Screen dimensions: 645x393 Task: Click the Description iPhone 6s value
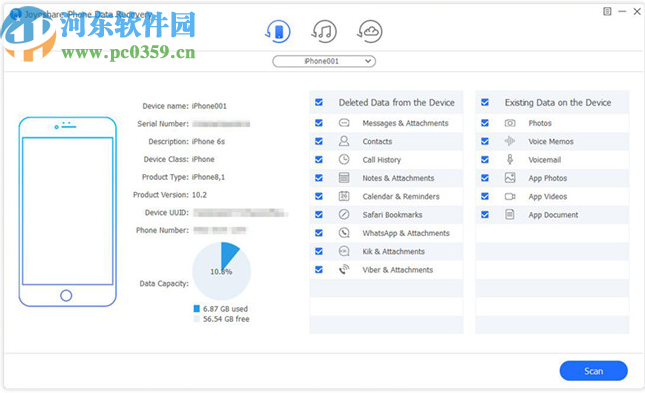coord(208,142)
